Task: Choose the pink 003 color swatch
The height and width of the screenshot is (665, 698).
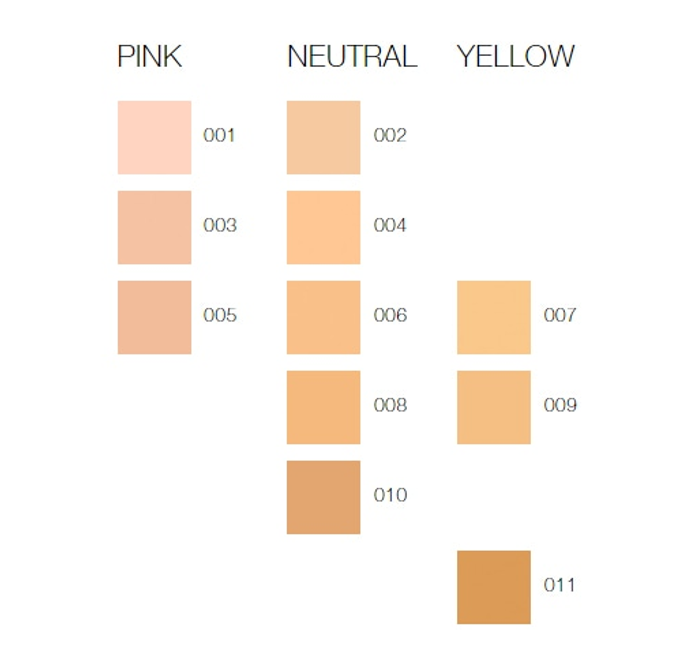Action: coord(154,227)
